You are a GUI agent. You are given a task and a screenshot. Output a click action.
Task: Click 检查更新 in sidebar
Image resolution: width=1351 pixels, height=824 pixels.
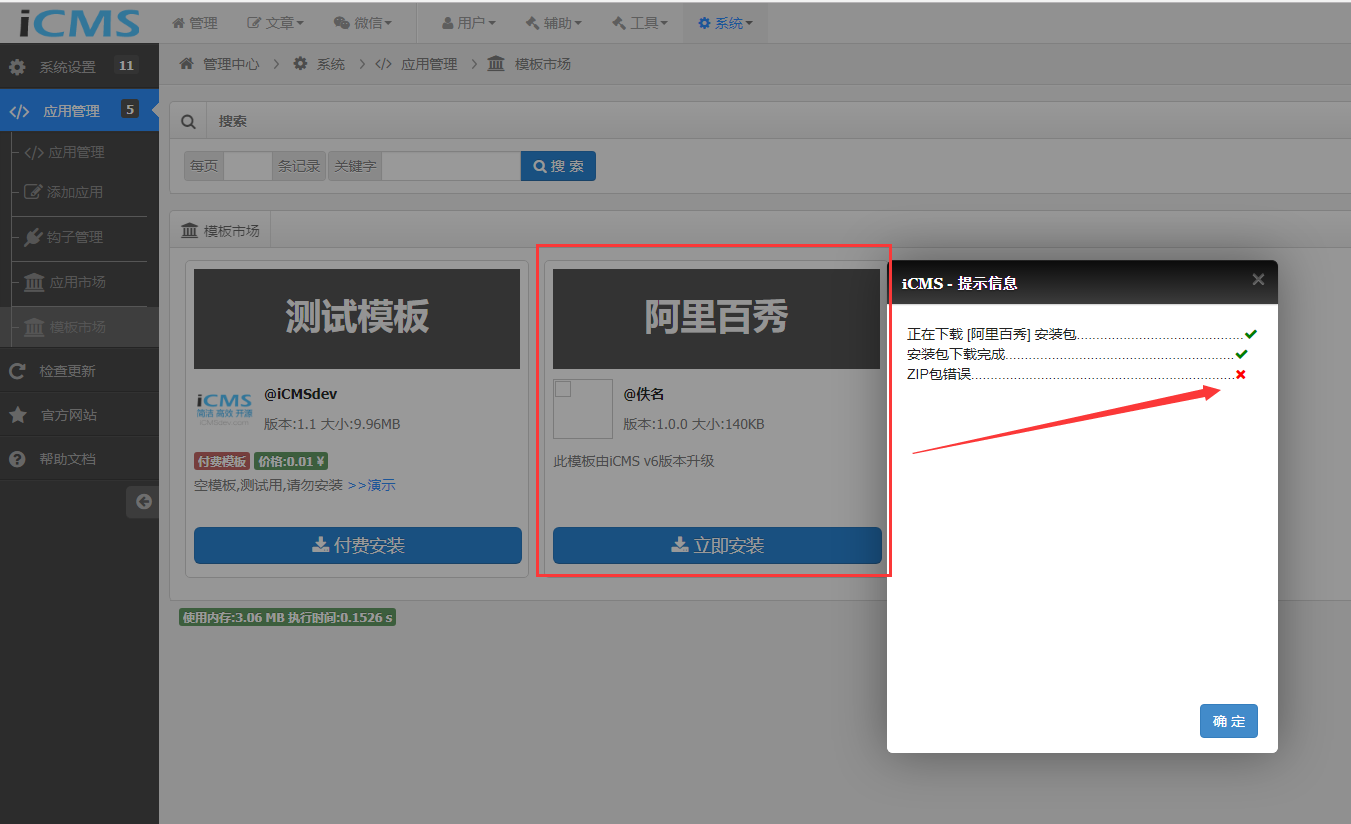(79, 371)
